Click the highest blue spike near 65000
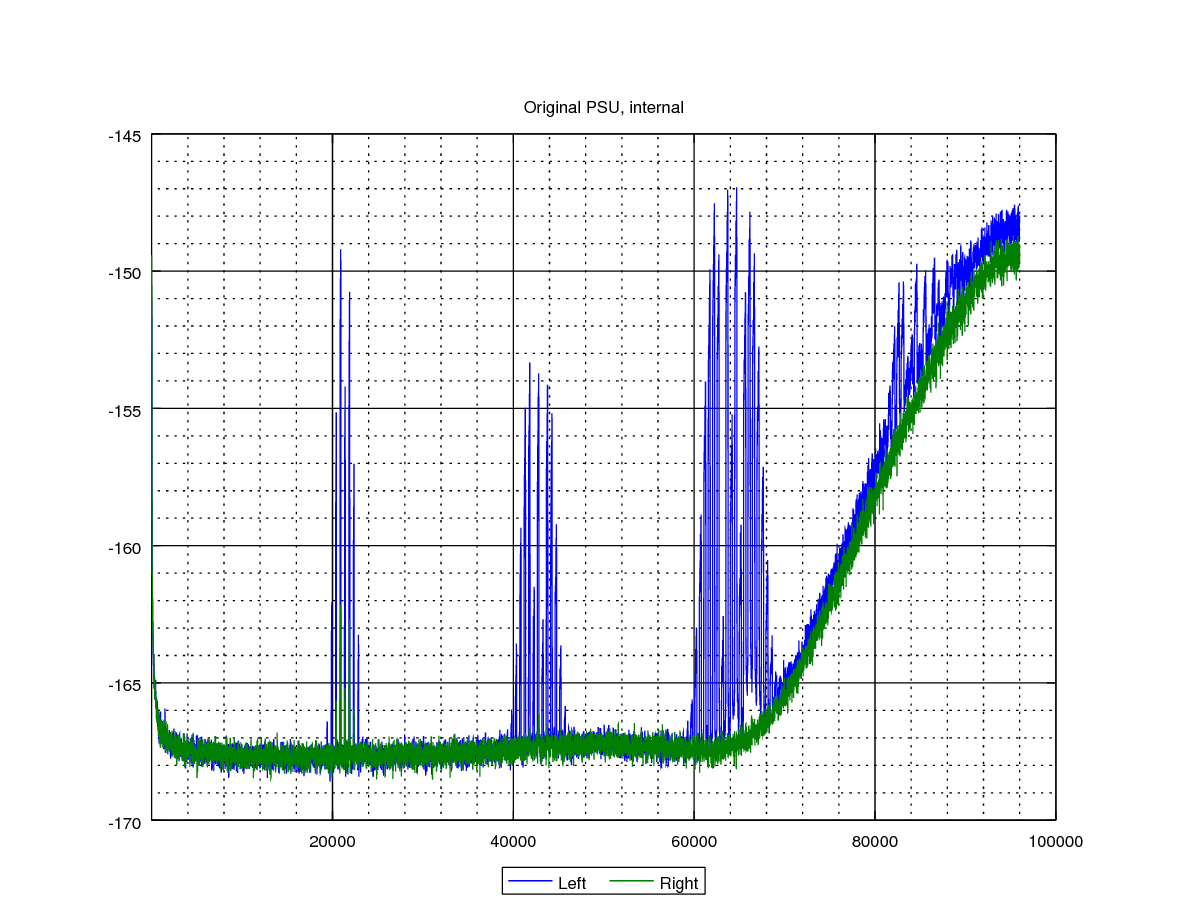The image size is (1200, 900). click(x=736, y=190)
